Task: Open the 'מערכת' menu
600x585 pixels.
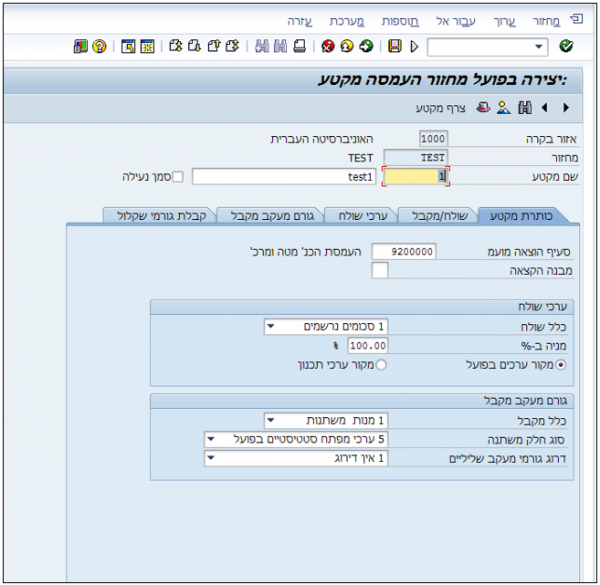Action: (x=347, y=21)
